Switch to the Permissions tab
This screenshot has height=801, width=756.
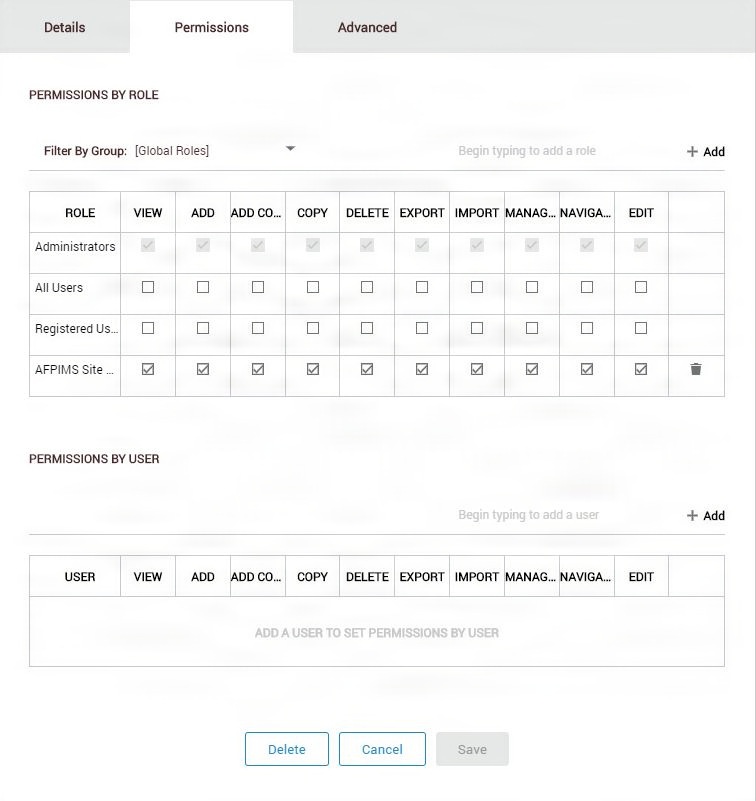tap(211, 27)
